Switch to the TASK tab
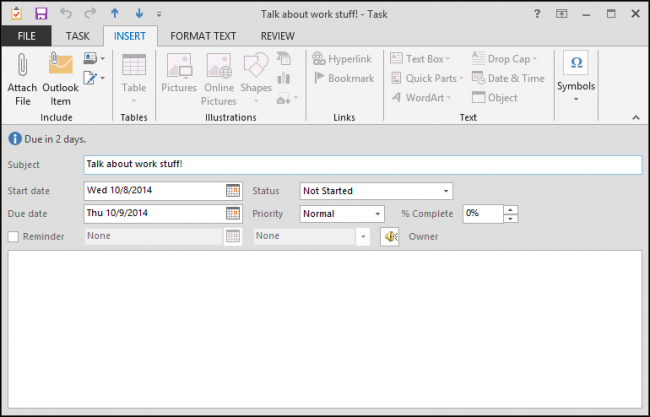The height and width of the screenshot is (417, 650). point(78,36)
